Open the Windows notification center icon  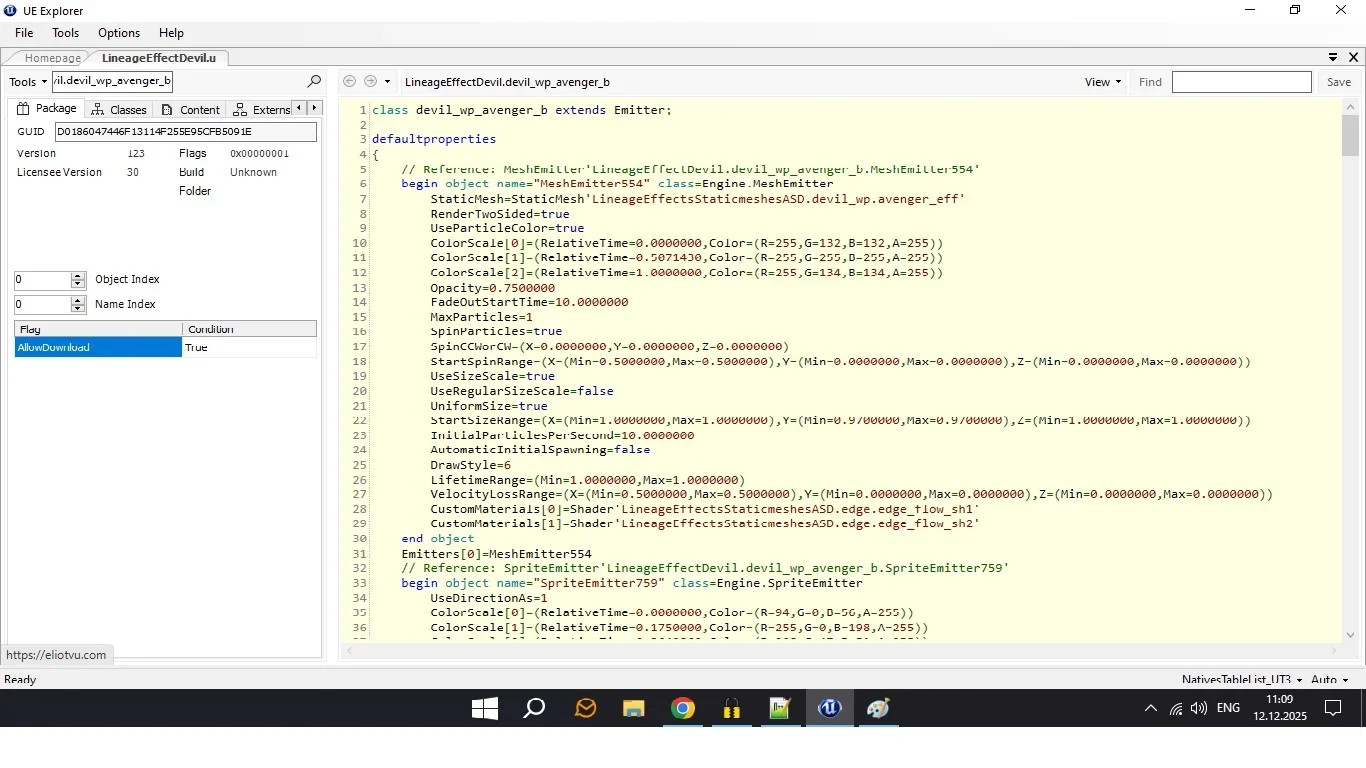click(1333, 708)
